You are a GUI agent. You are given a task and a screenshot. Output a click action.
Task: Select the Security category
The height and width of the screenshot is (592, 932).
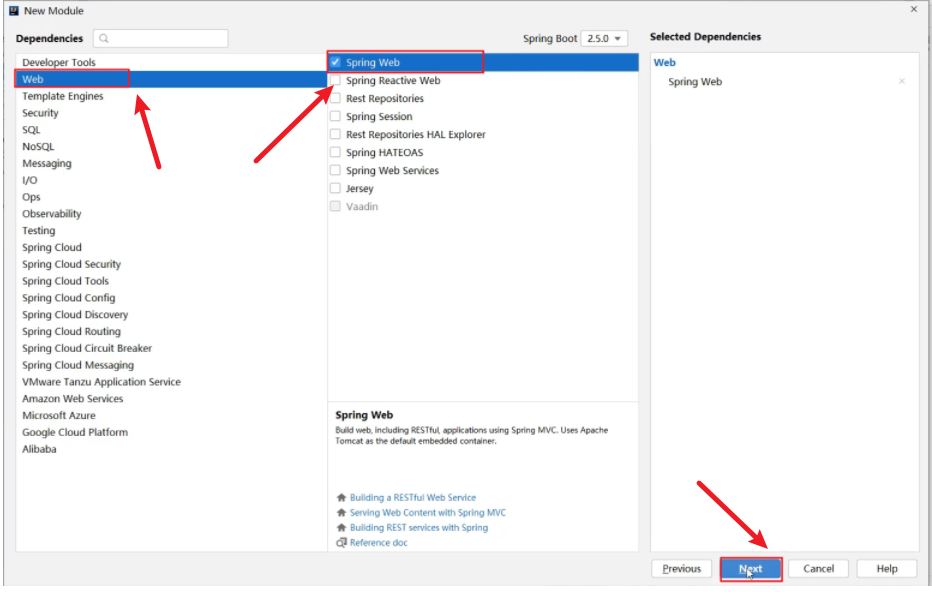[x=41, y=113]
